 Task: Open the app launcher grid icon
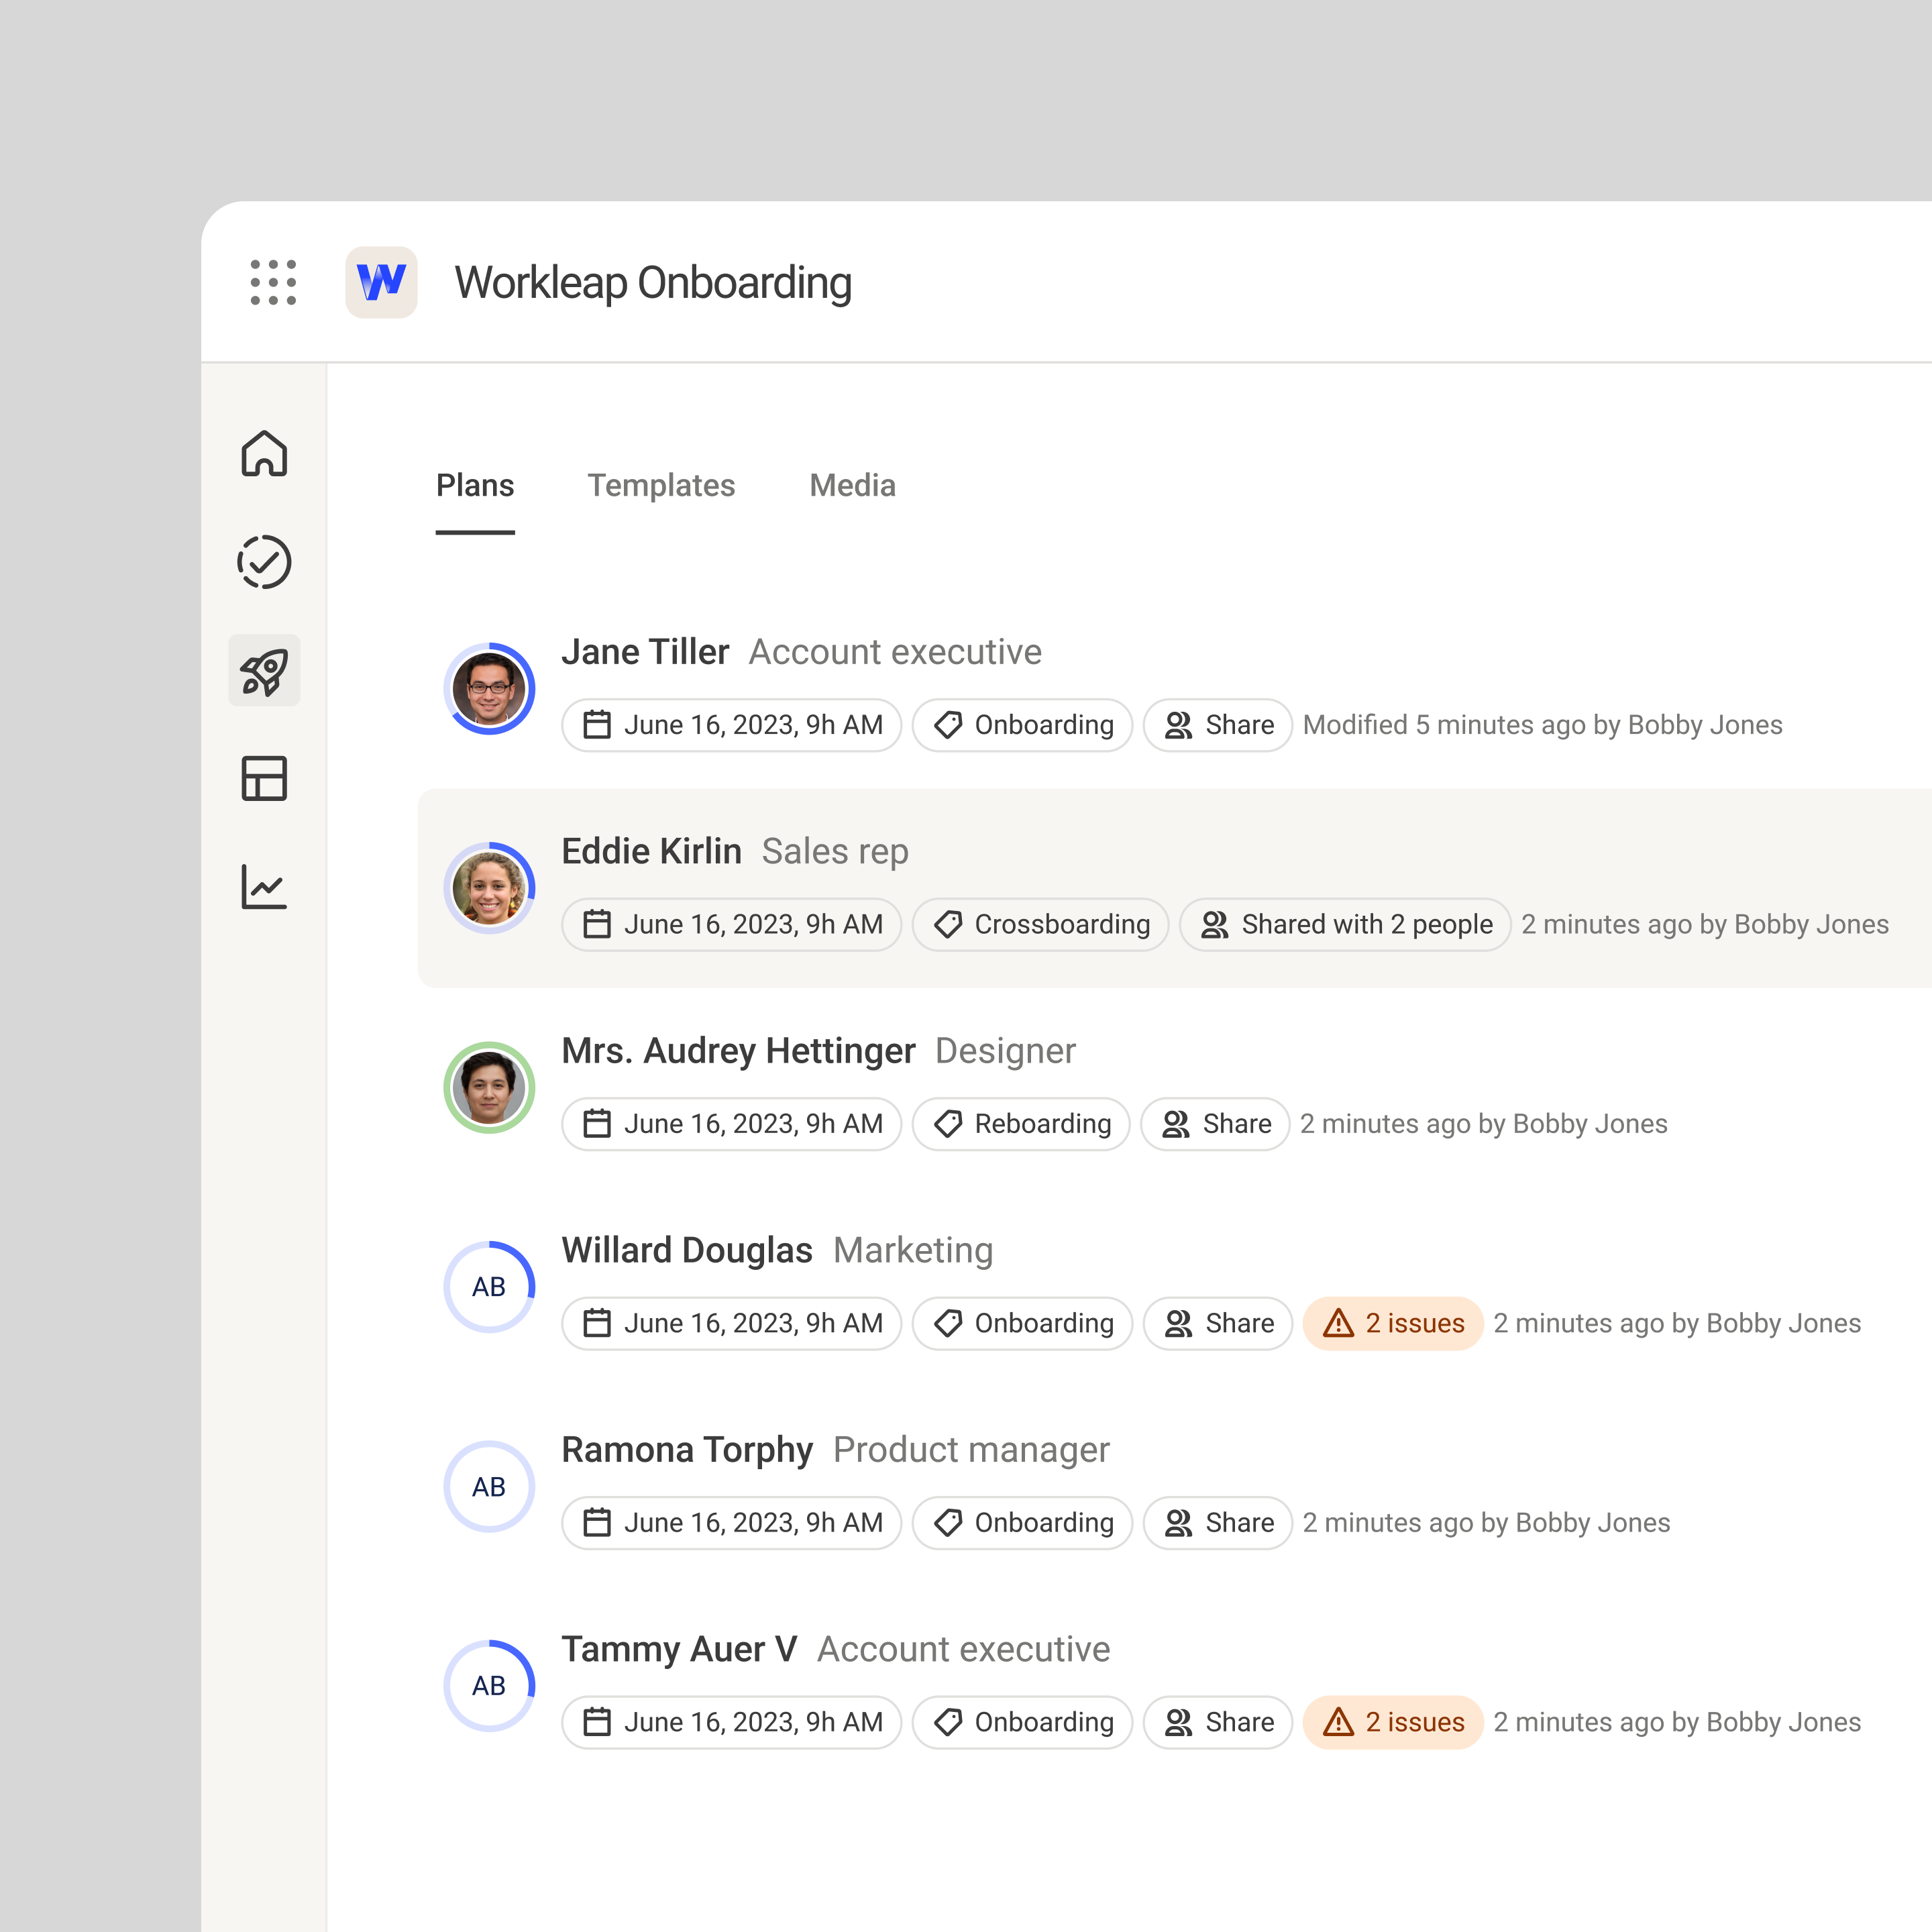coord(273,282)
